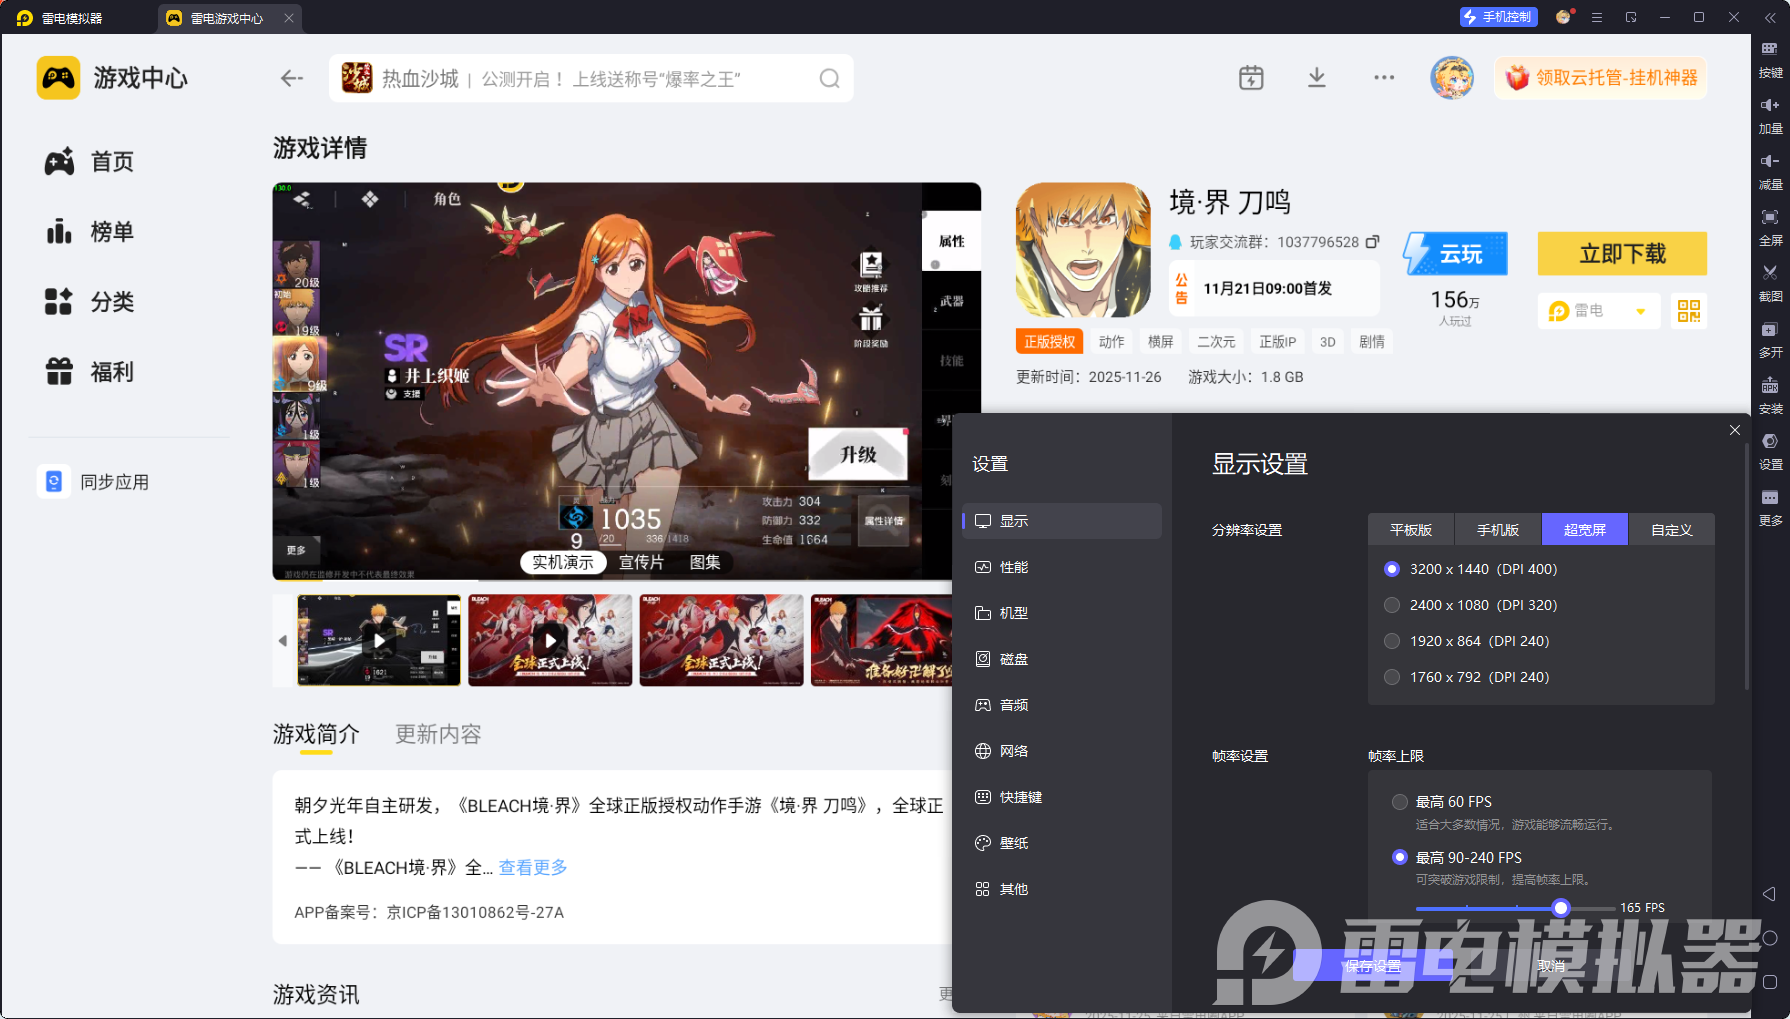This screenshot has height=1019, width=1790.
Task: Switch to the 超宽屏 resolution tab
Action: 1585,530
